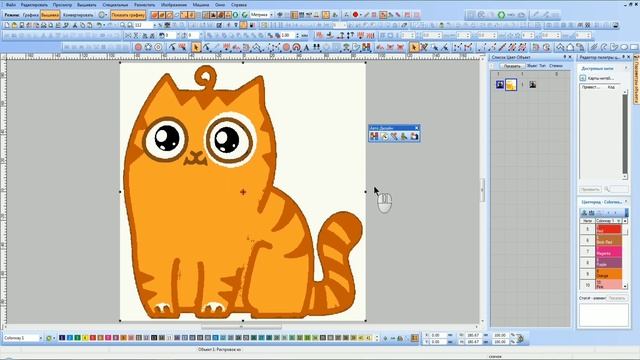This screenshot has height=360, width=640.
Task: Click the center cross marker on cat
Action: point(243,191)
